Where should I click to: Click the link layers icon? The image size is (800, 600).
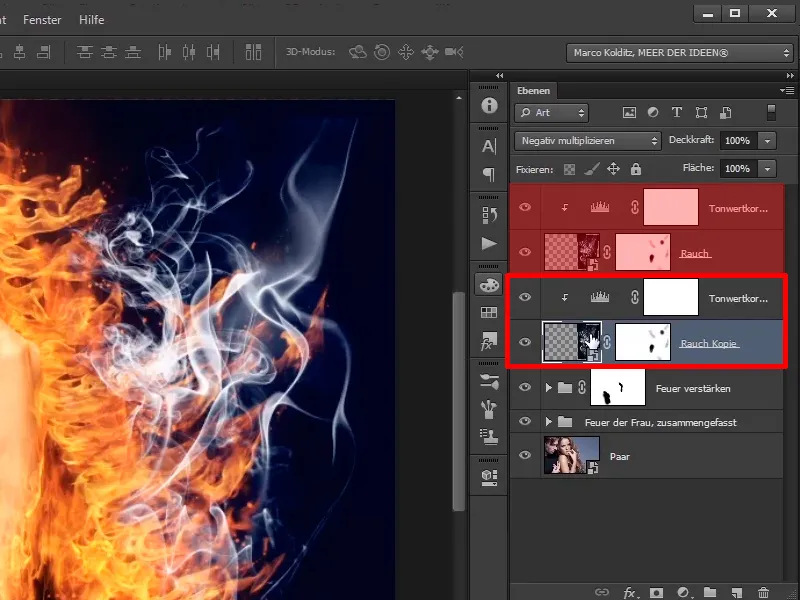602,592
